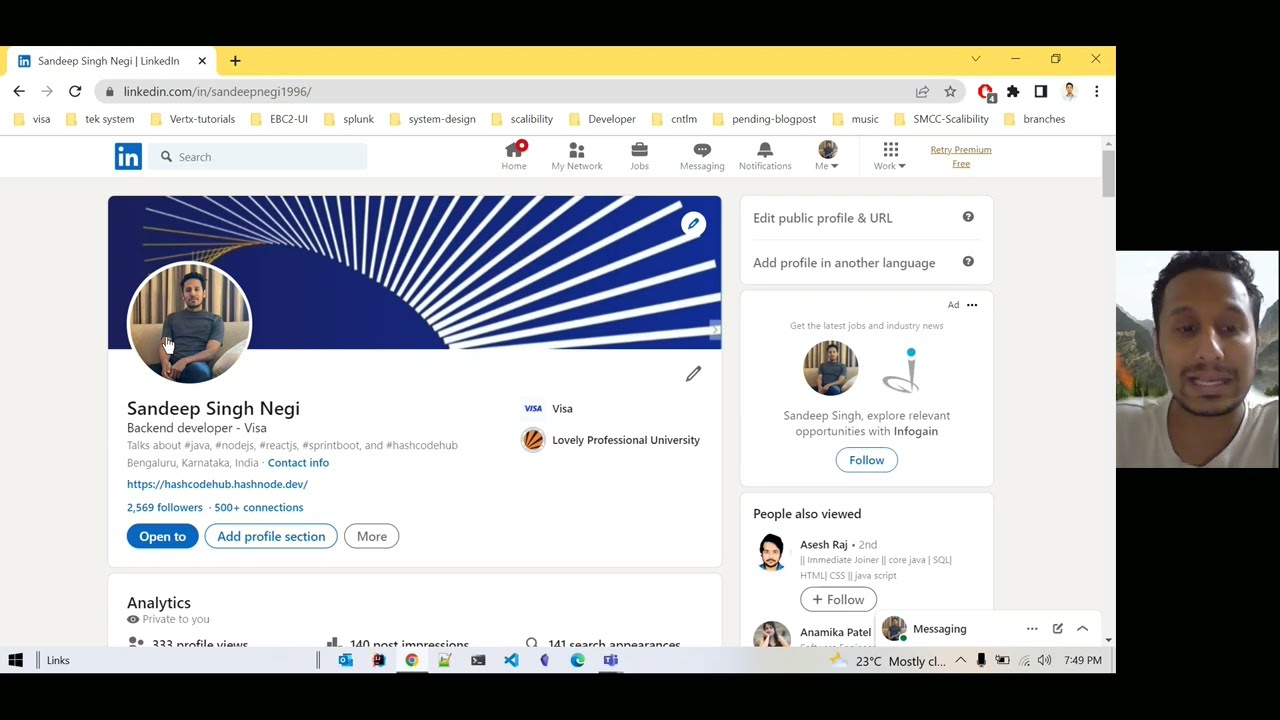Image resolution: width=1280 pixels, height=720 pixels.
Task: Focus the LinkedIn search field
Action: [x=258, y=157]
